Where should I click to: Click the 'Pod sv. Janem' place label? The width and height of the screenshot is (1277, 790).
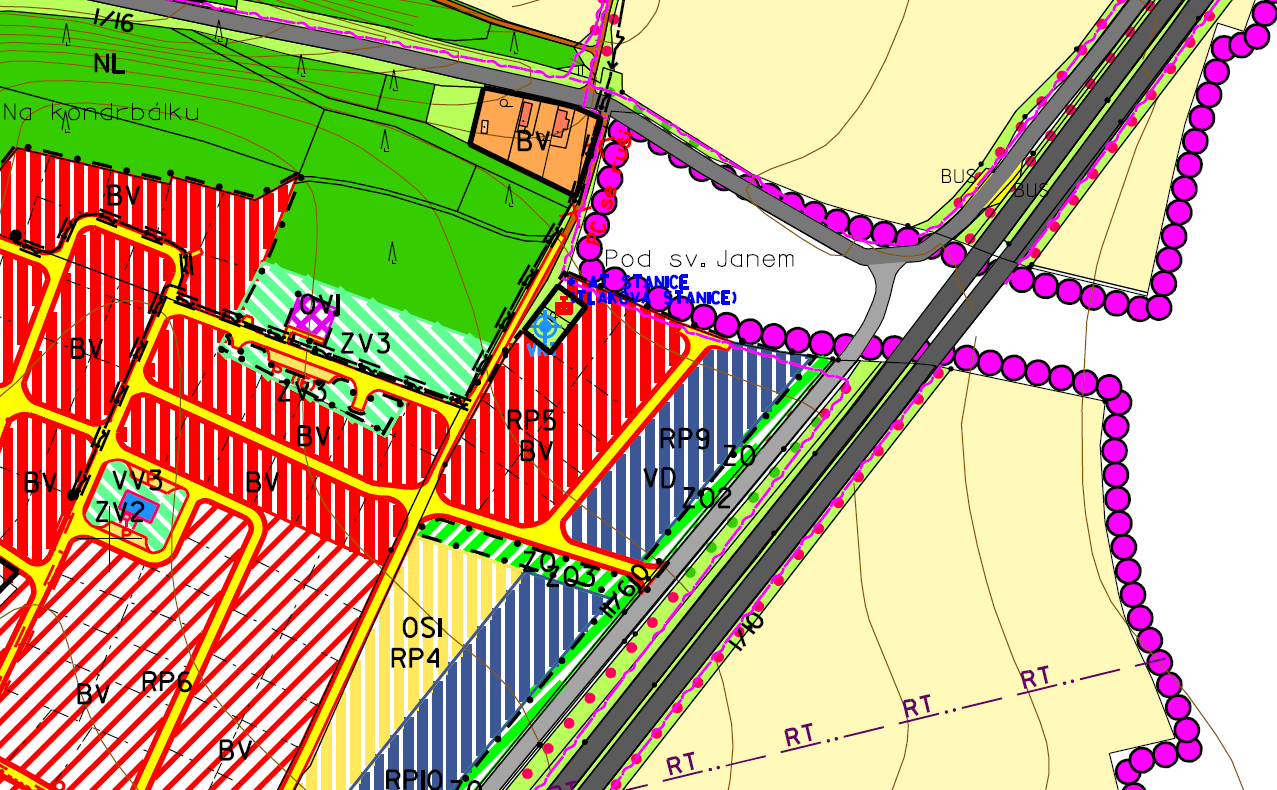coord(699,260)
